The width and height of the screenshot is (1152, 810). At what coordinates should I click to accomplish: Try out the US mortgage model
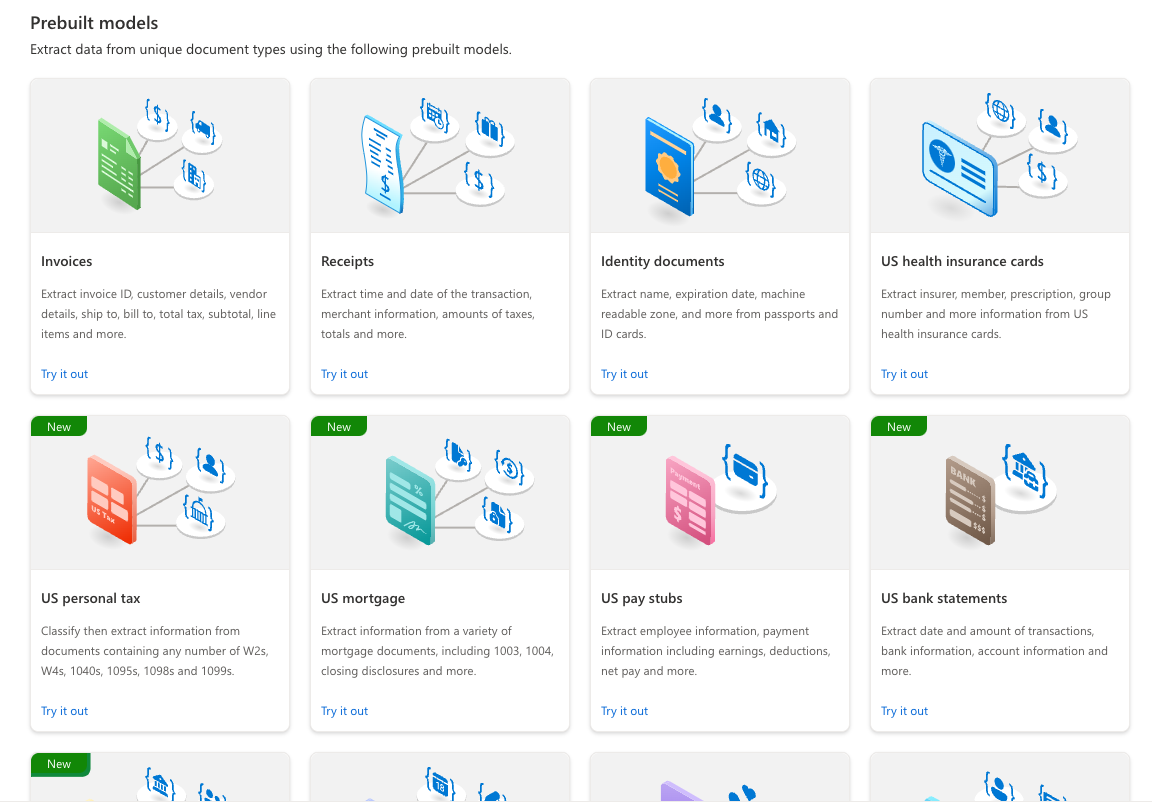344,710
